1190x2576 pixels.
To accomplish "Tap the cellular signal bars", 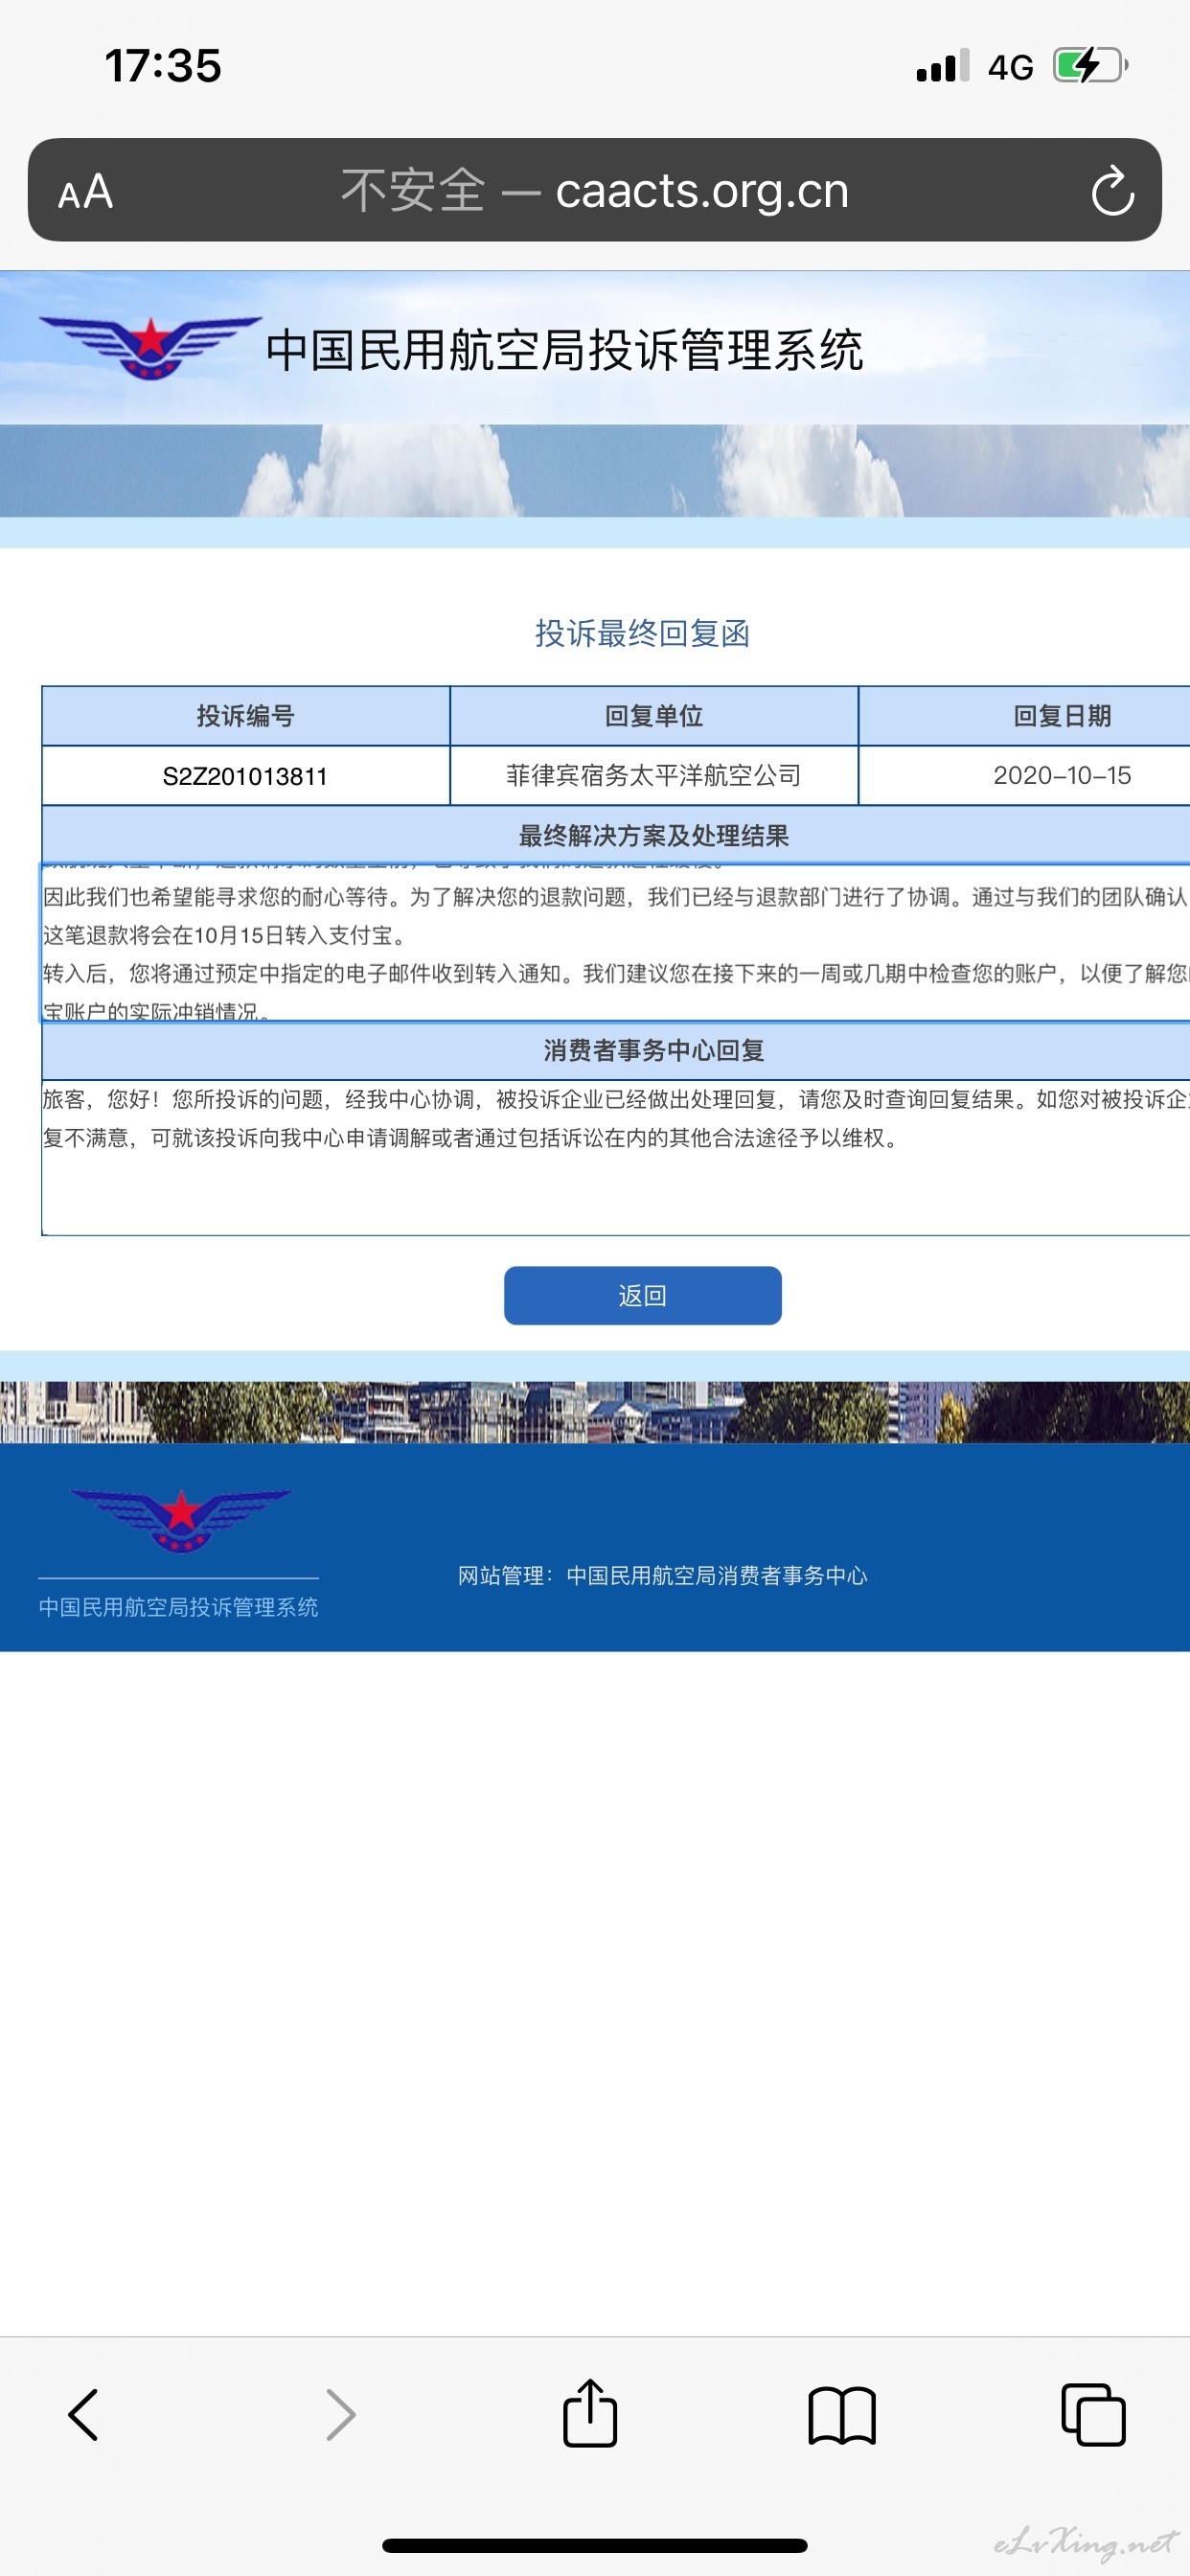I will (x=943, y=66).
